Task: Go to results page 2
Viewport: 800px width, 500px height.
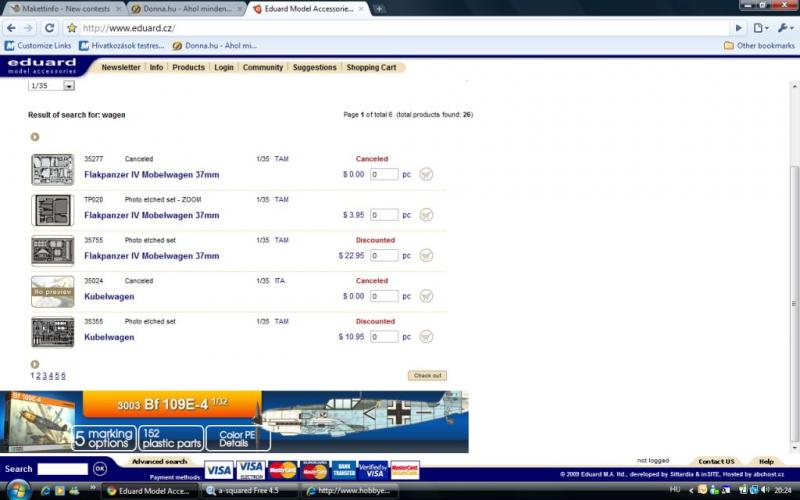Action: (39, 376)
